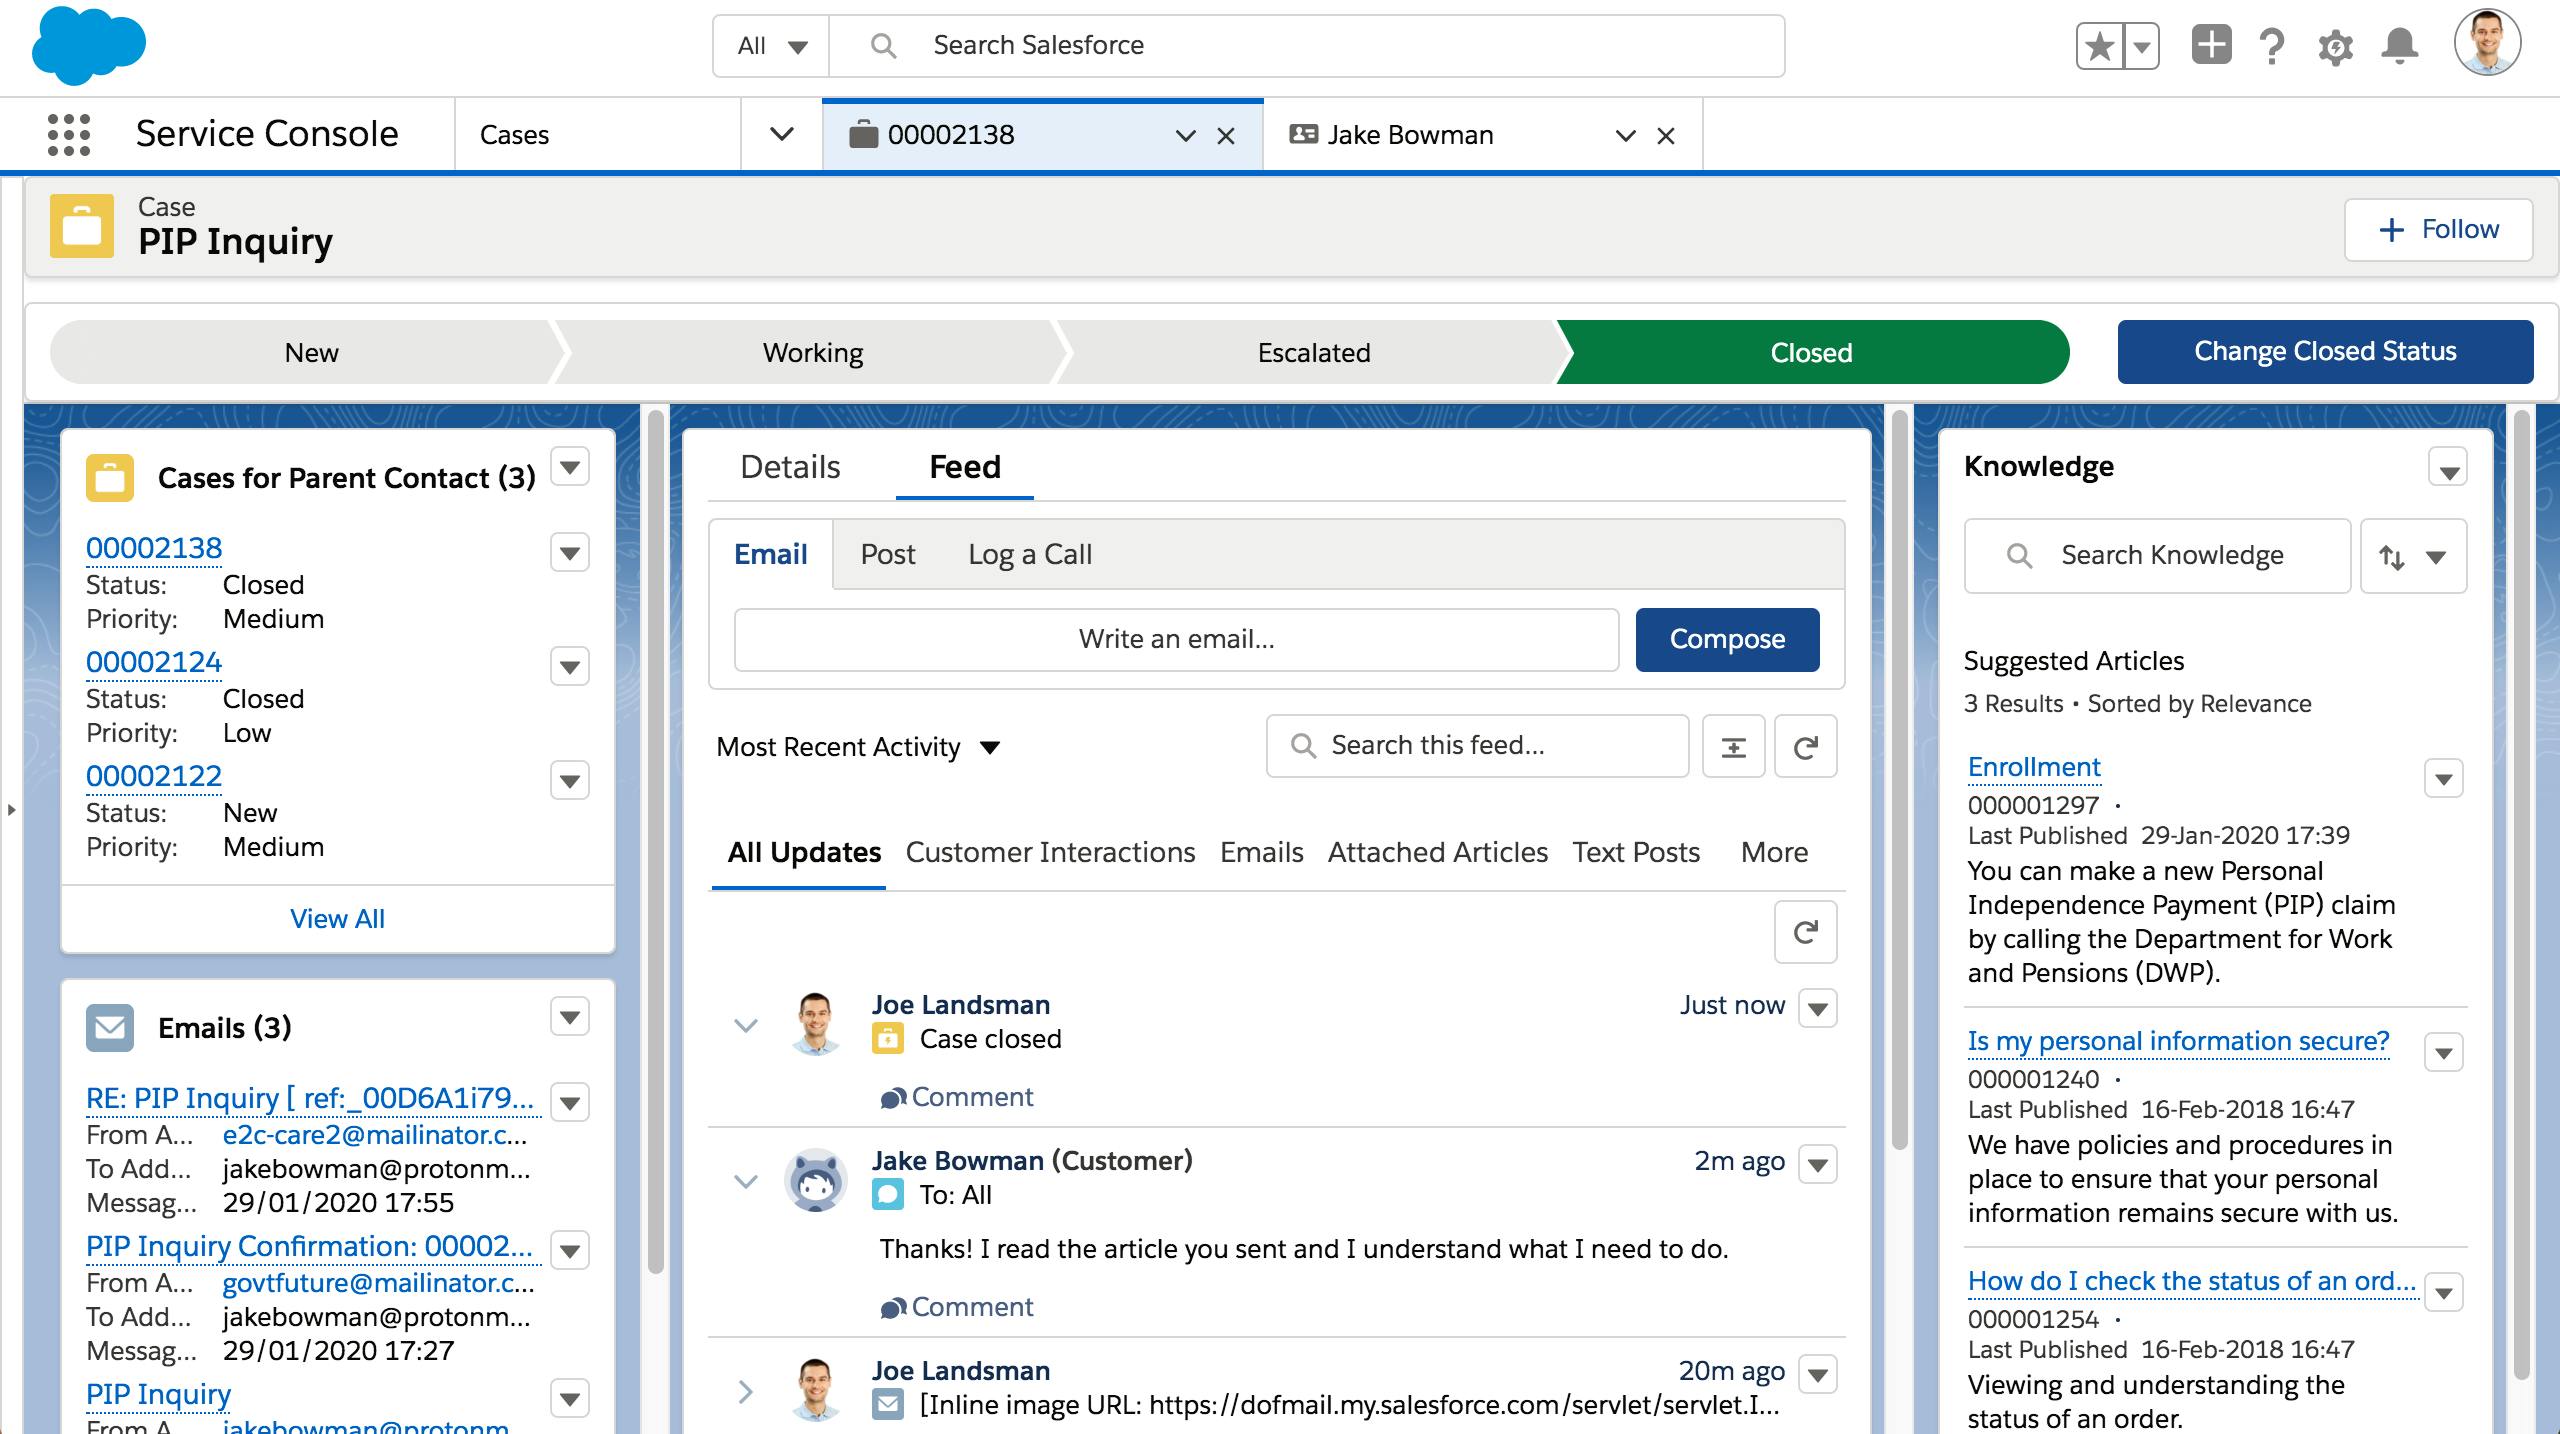Open the Notifications bell icon
This screenshot has height=1434, width=2560.
[x=2400, y=46]
